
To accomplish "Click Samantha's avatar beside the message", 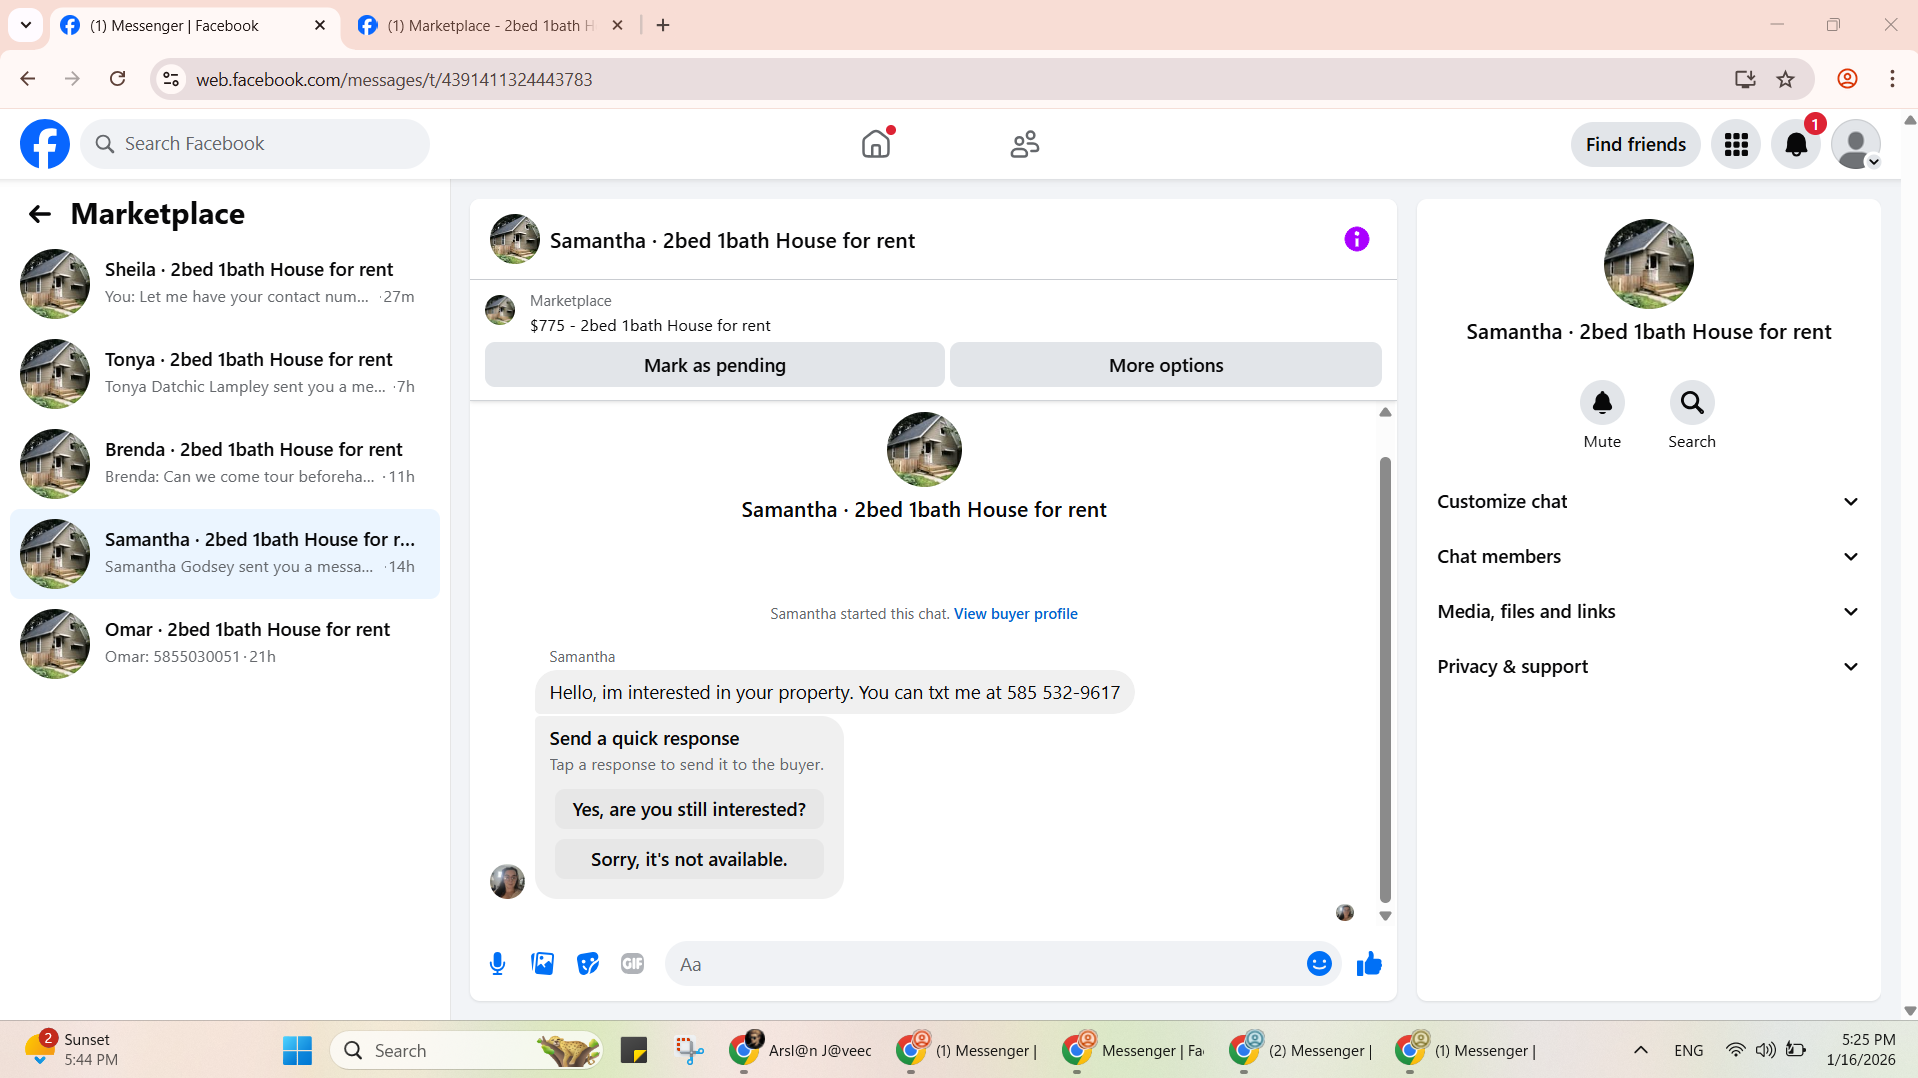I will (507, 882).
